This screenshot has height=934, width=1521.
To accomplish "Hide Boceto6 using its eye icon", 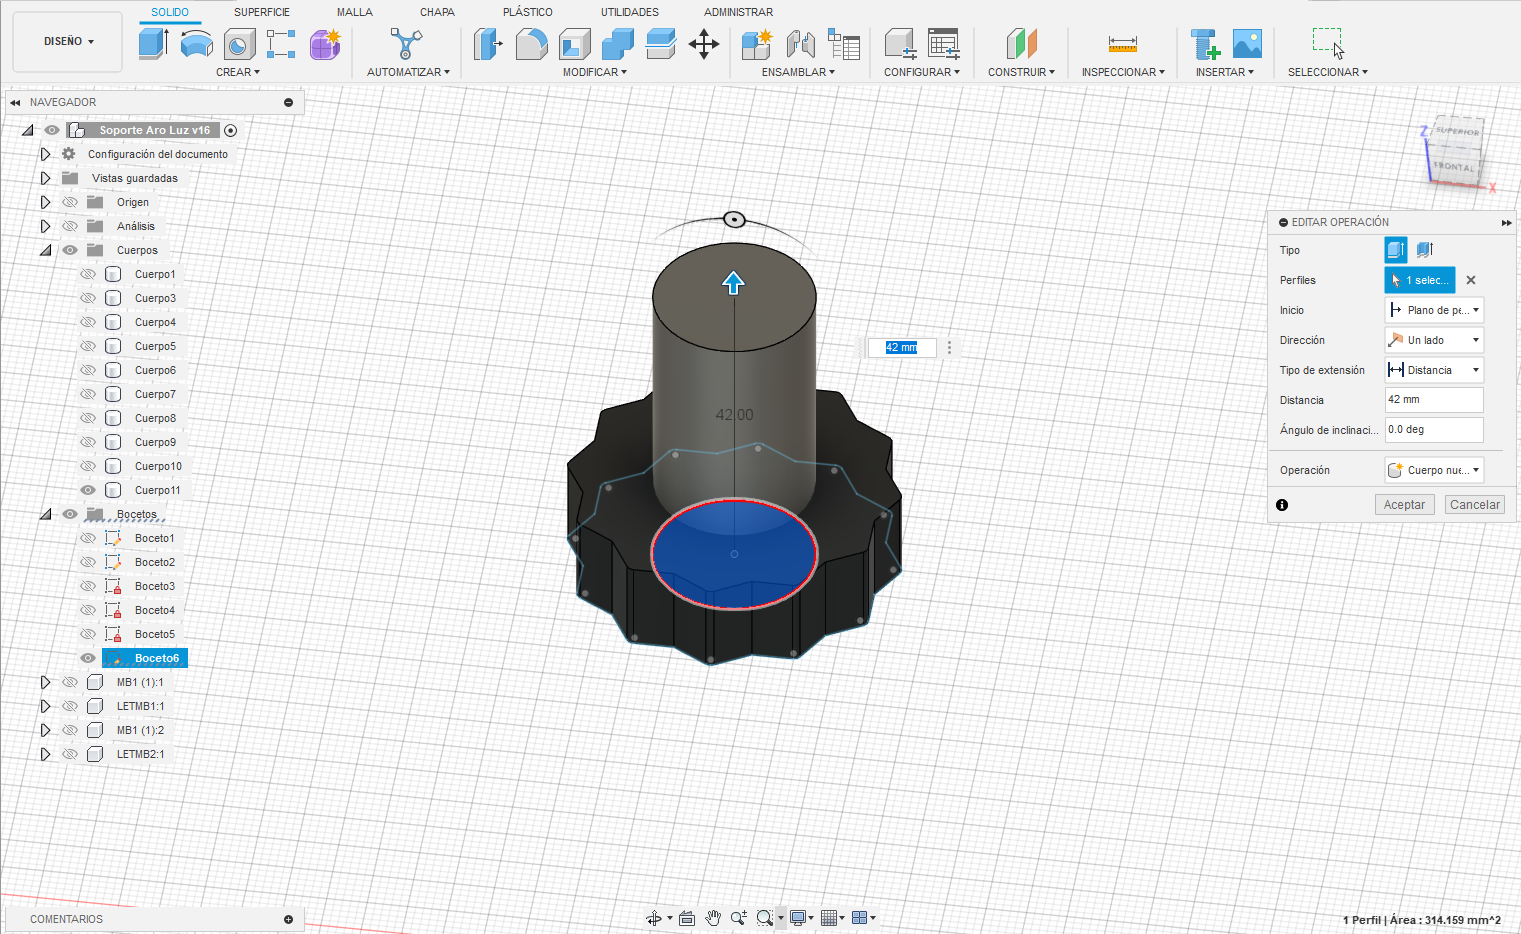I will pyautogui.click(x=88, y=658).
